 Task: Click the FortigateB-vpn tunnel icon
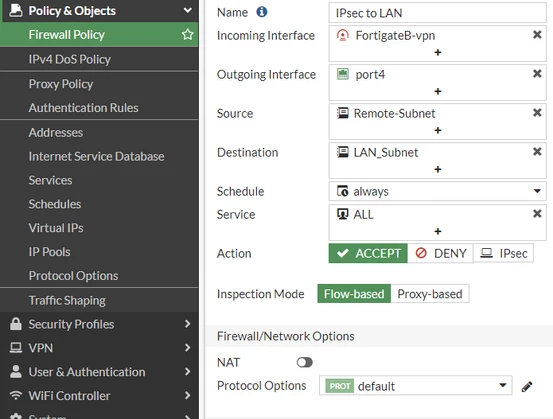(342, 35)
